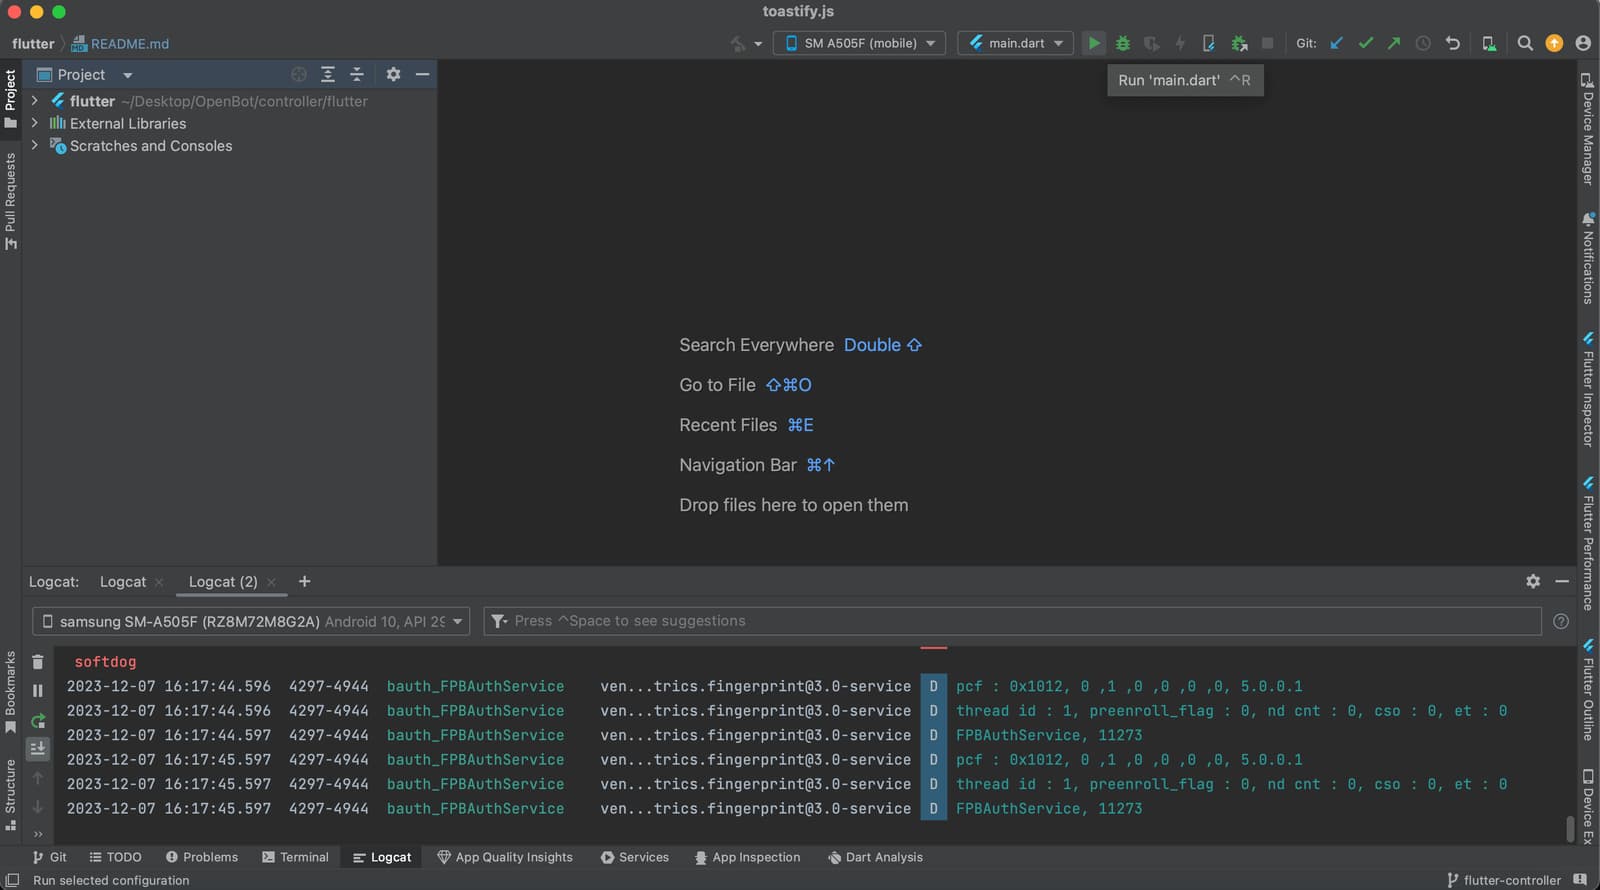Toggle the Pull Requests side tab

click(11, 200)
